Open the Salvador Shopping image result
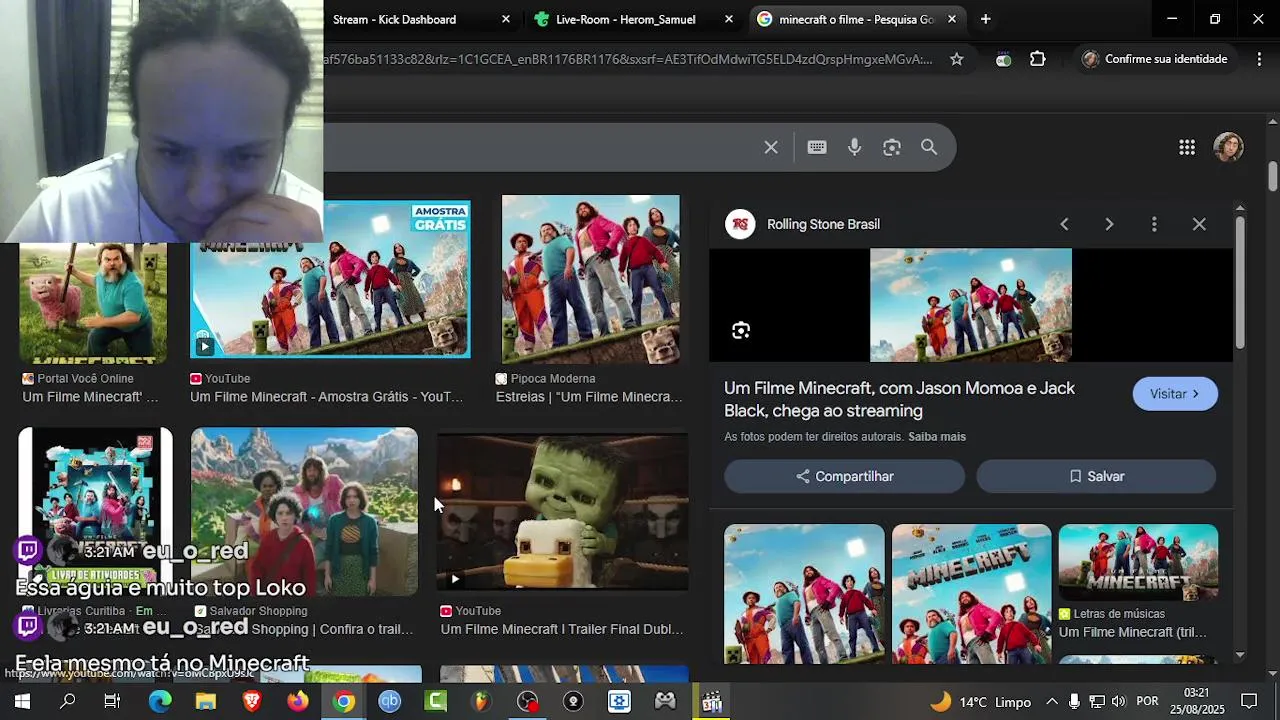The height and width of the screenshot is (720, 1280). point(304,511)
